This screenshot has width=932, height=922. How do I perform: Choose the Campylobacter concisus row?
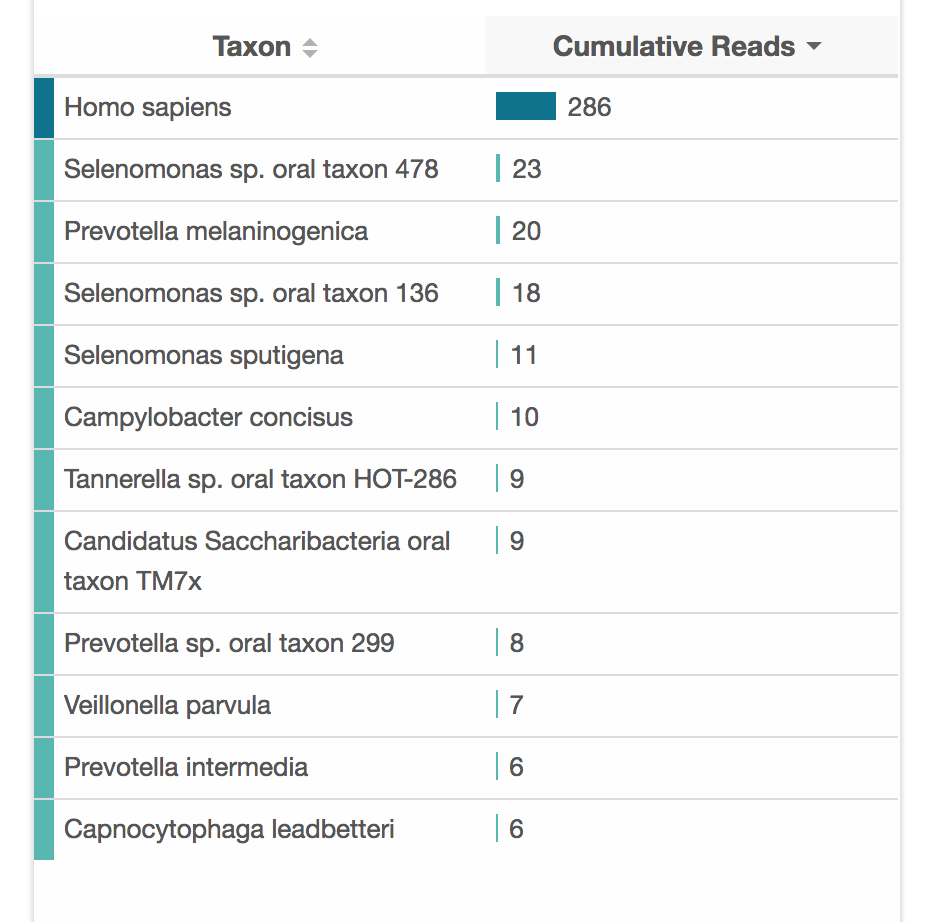tap(208, 417)
